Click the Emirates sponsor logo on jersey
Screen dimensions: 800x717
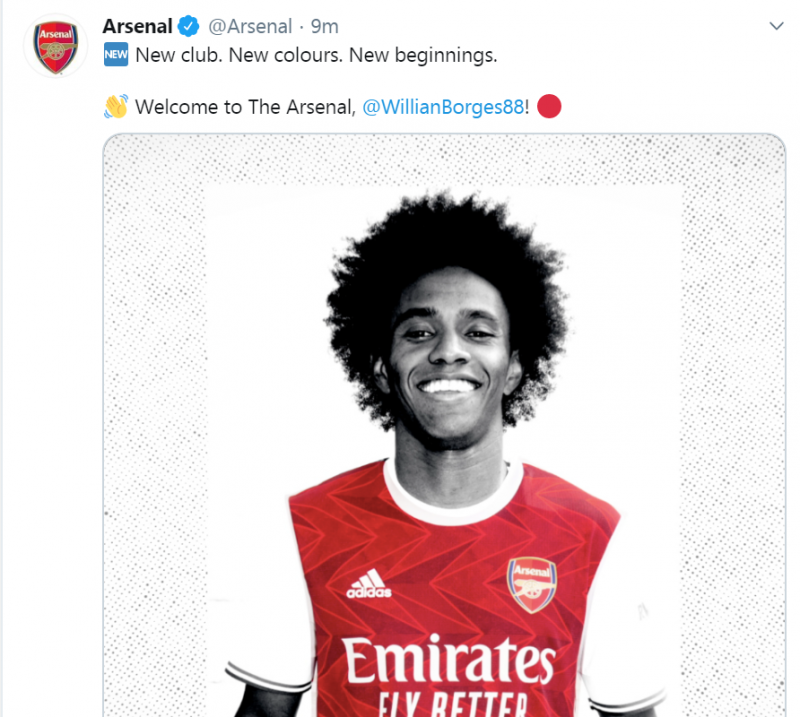pyautogui.click(x=448, y=662)
